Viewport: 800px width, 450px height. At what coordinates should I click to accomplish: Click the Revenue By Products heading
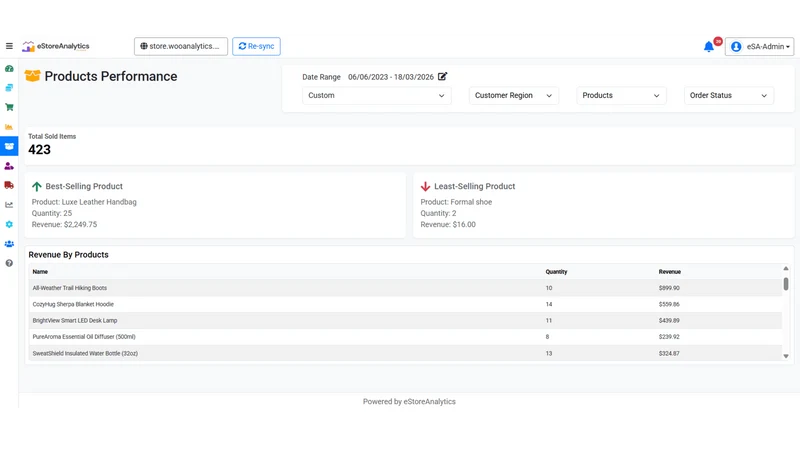click(x=68, y=255)
